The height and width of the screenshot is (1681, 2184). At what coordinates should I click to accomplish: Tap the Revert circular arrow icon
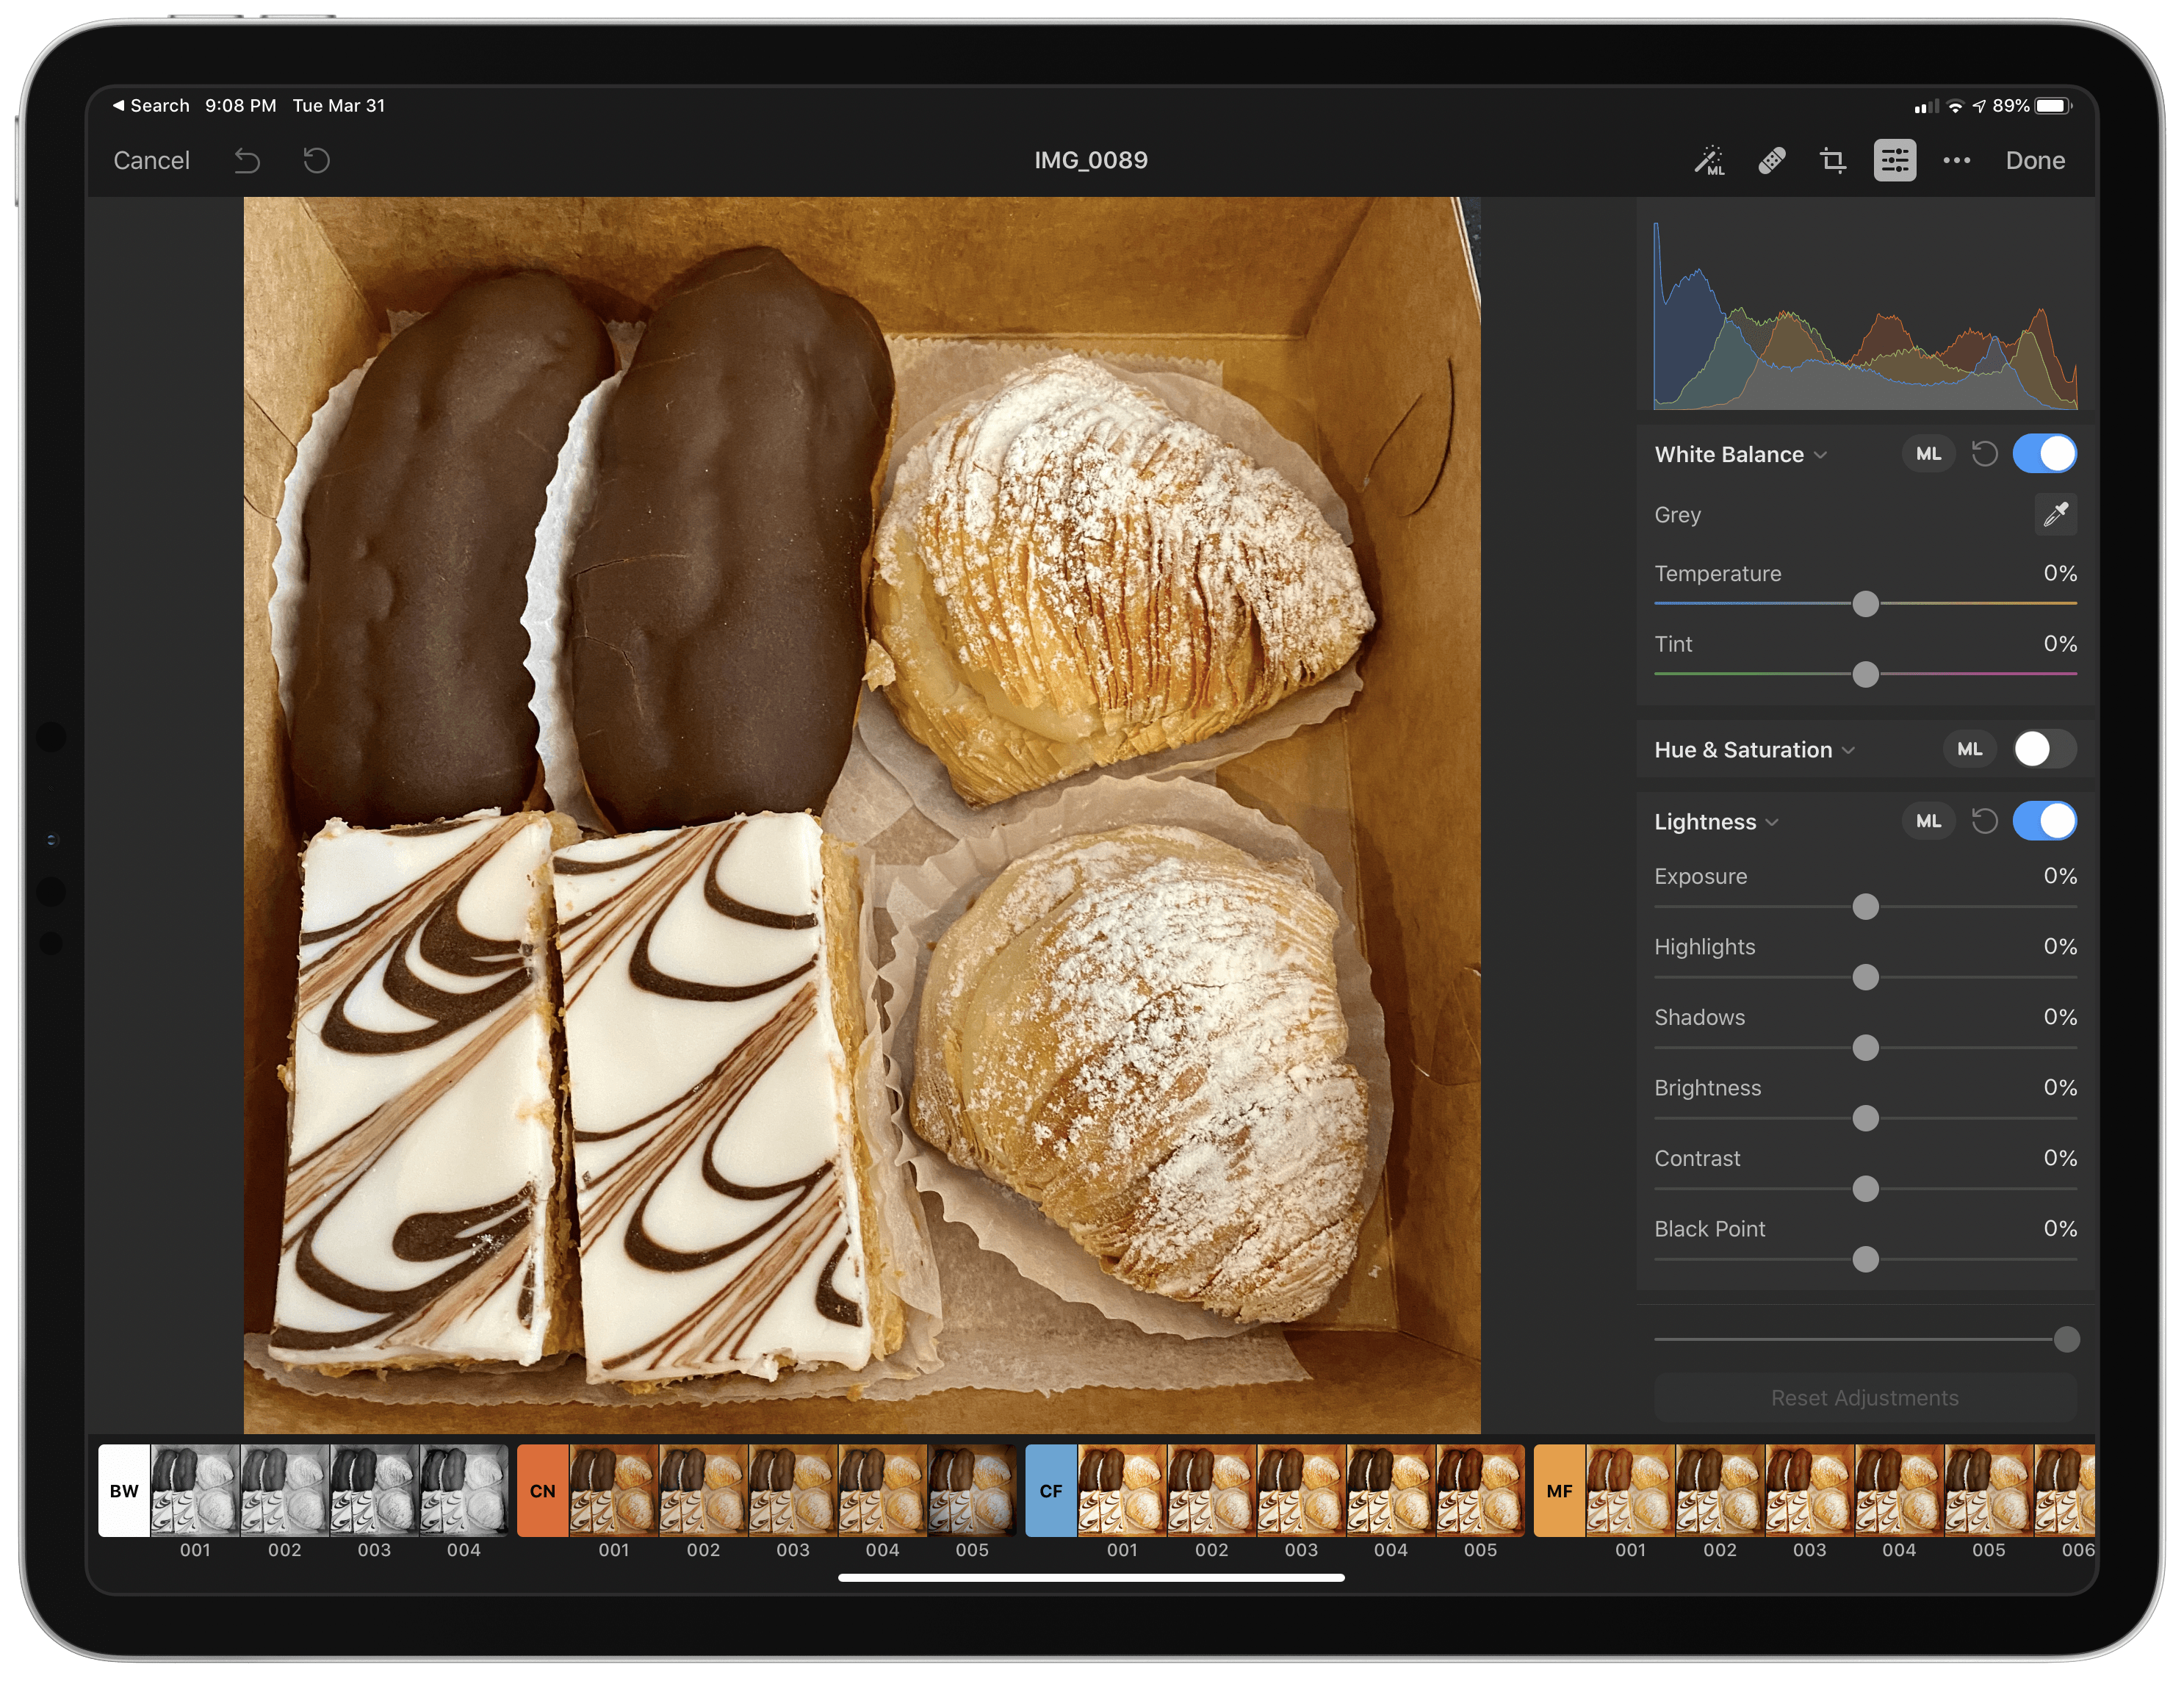pos(316,160)
